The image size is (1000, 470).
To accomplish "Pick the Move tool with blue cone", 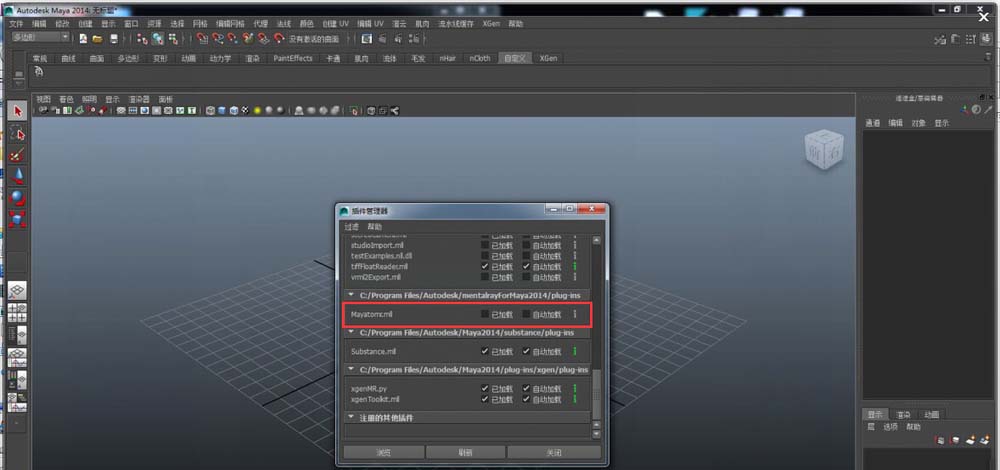I will tap(17, 176).
